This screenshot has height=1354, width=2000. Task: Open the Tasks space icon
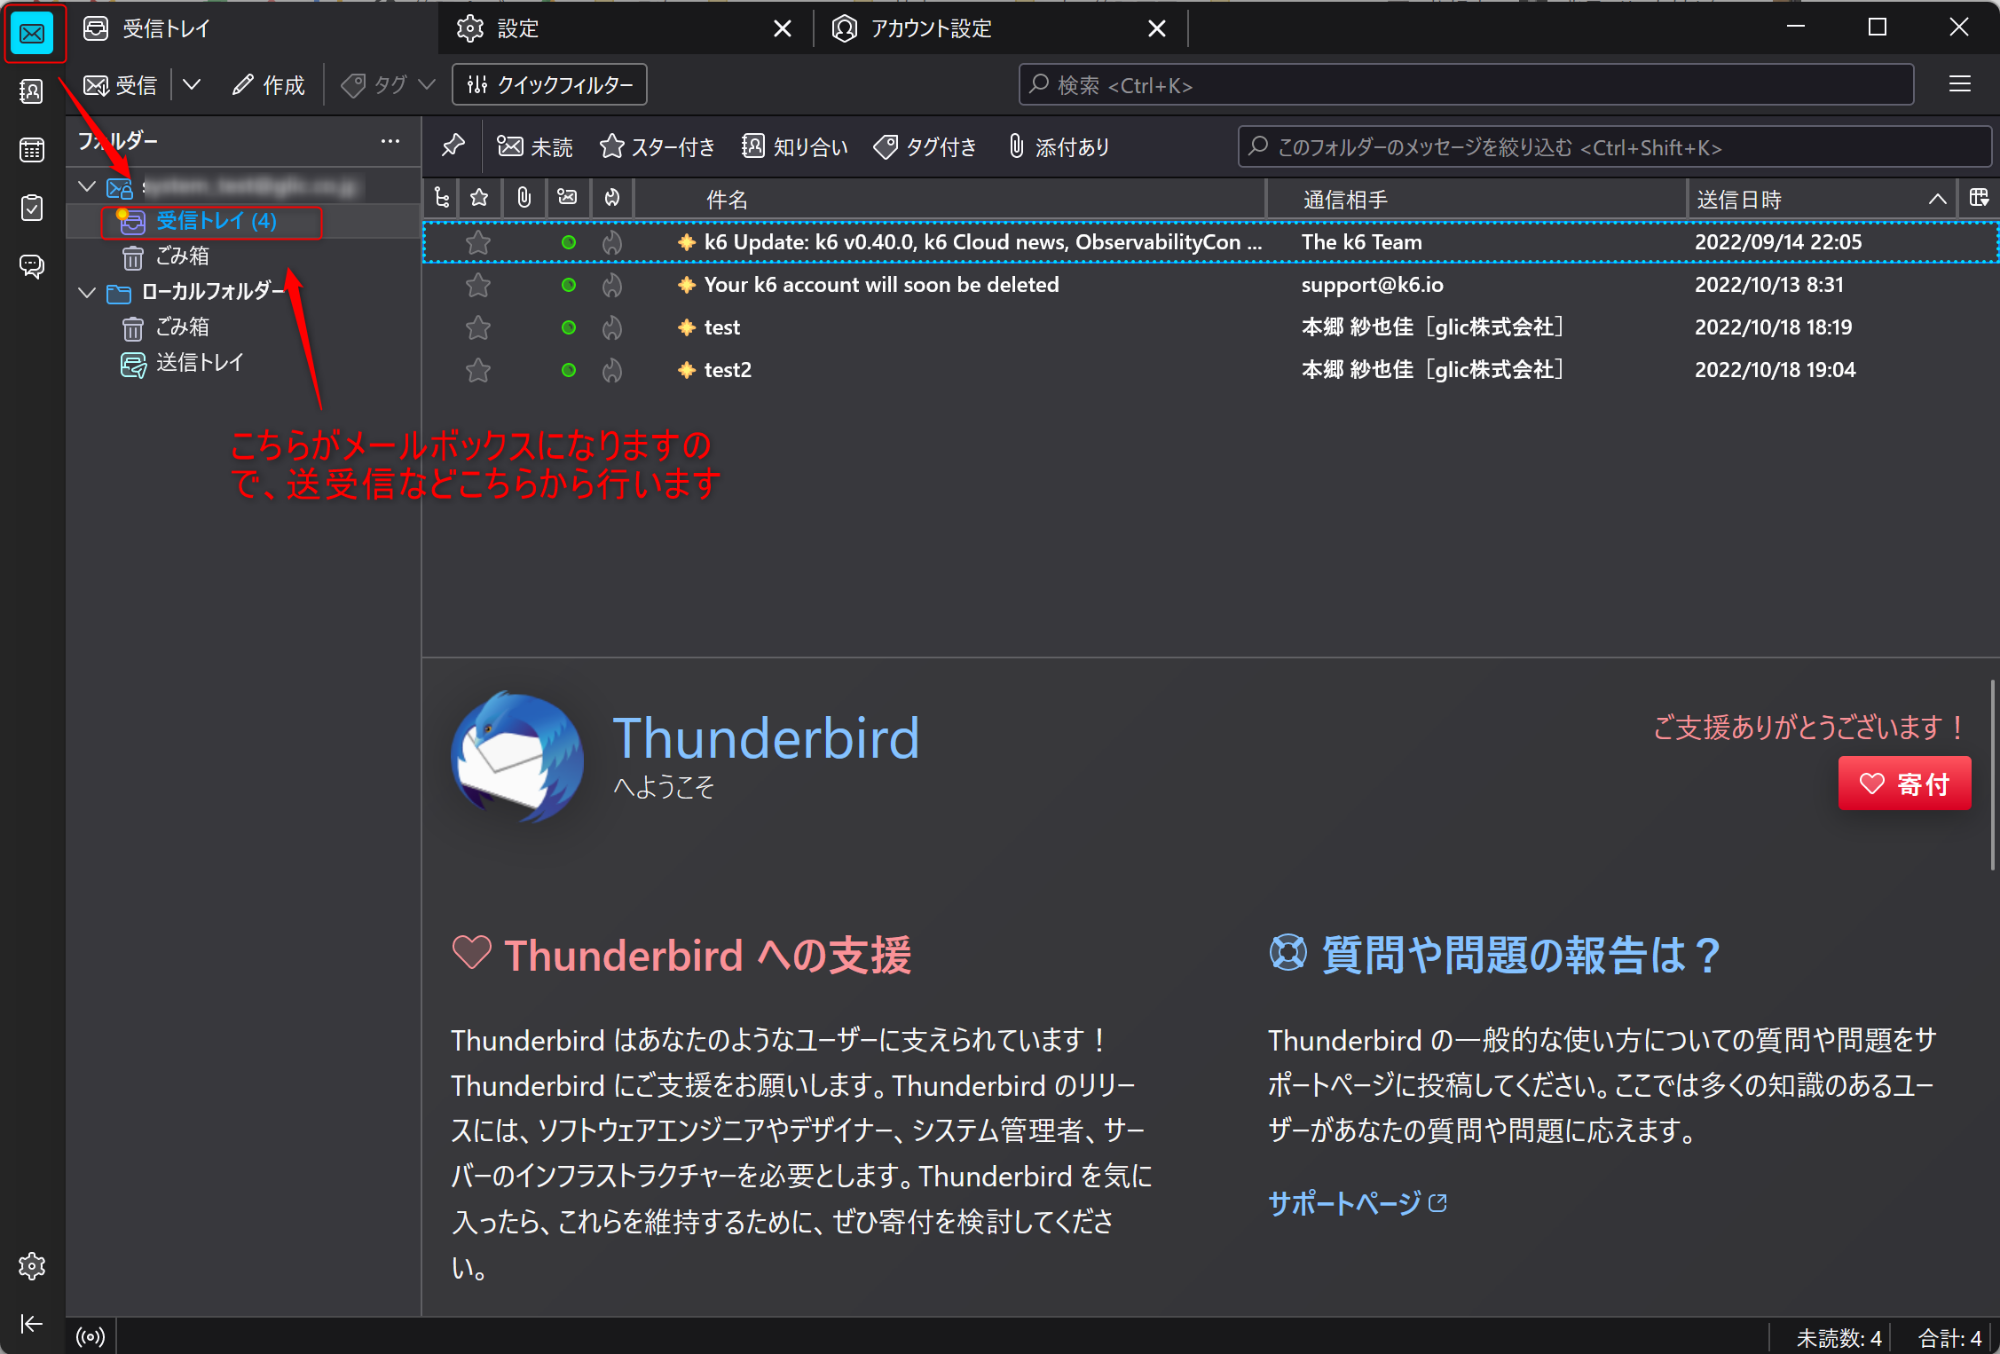tap(32, 208)
